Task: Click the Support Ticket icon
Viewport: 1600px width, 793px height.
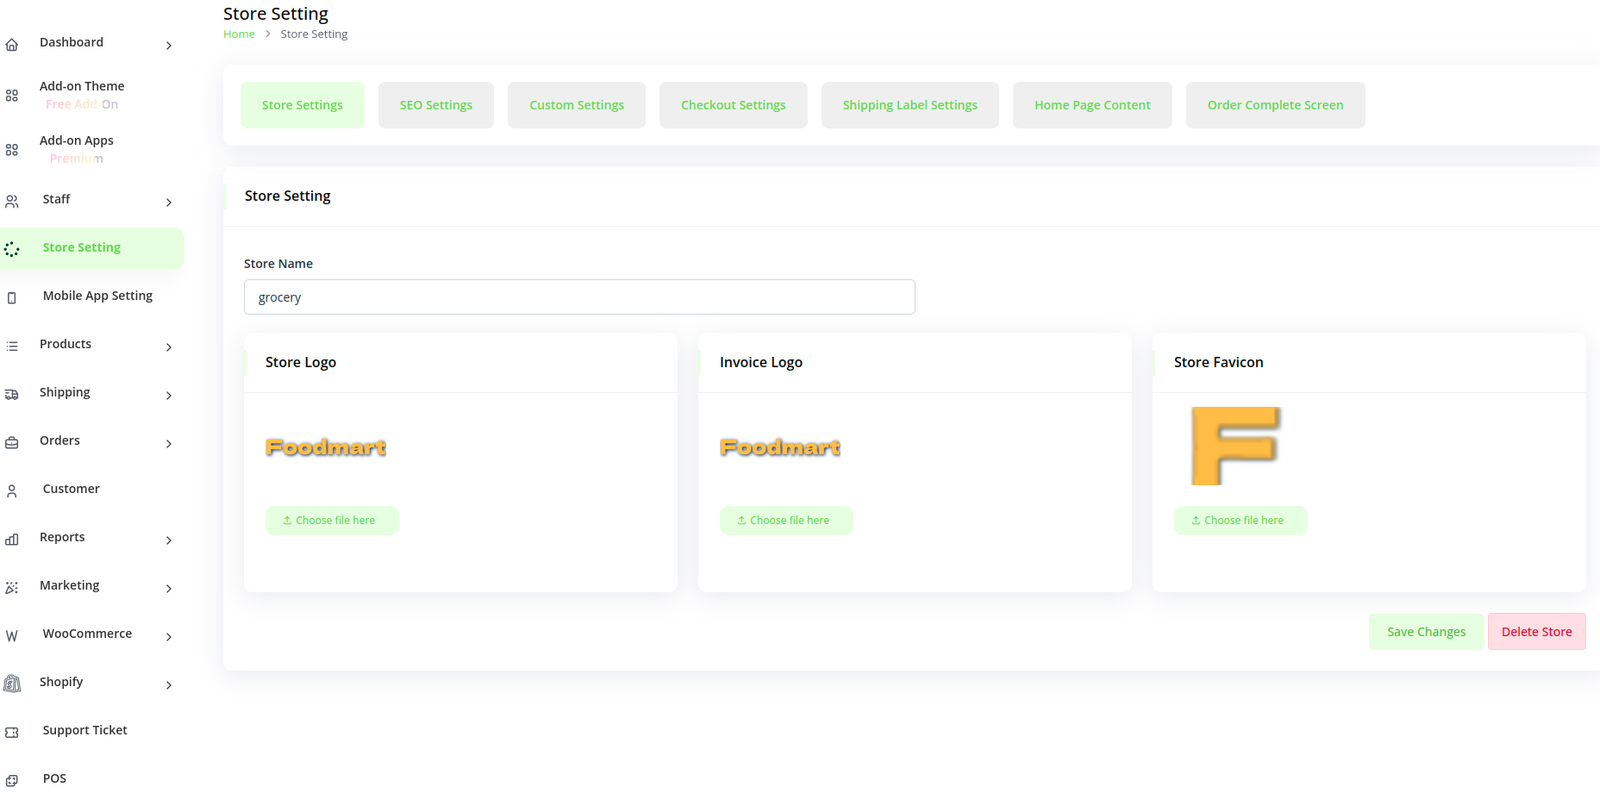Action: click(12, 733)
